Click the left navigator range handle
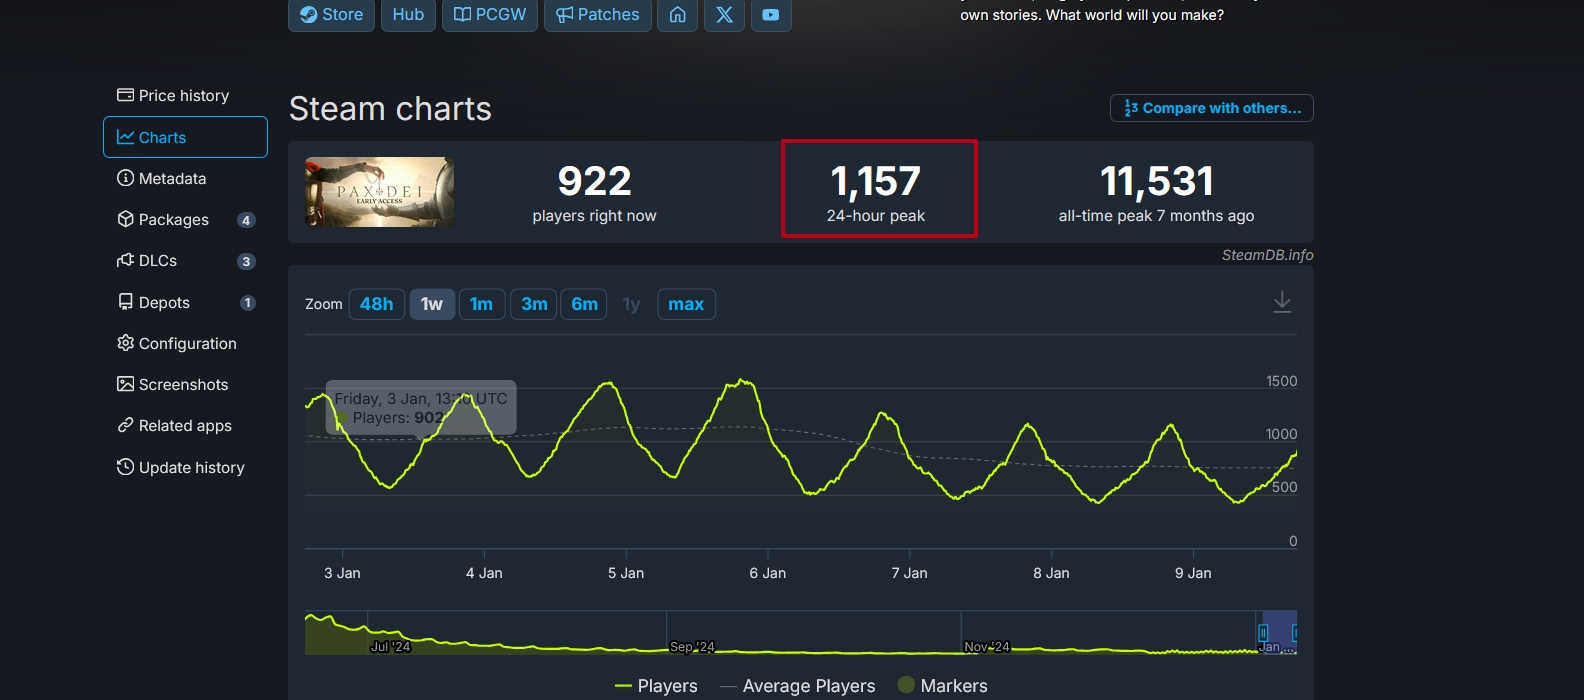Viewport: 1584px width, 700px height. coord(1263,633)
